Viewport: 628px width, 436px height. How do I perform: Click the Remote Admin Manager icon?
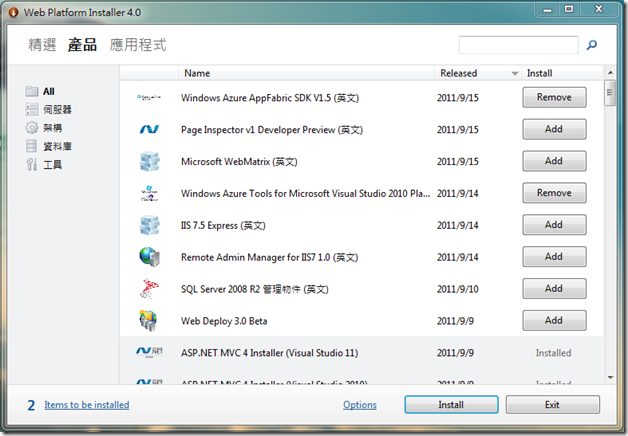click(150, 257)
